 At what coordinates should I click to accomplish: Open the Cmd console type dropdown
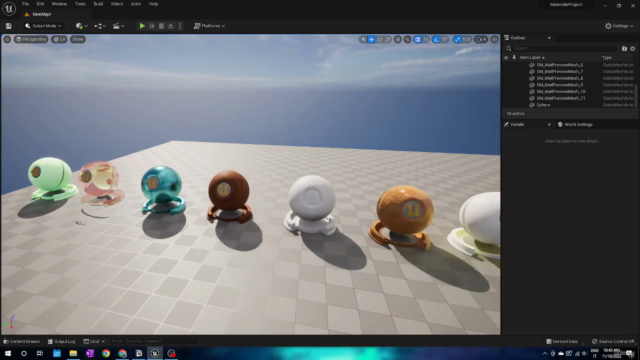tap(94, 341)
